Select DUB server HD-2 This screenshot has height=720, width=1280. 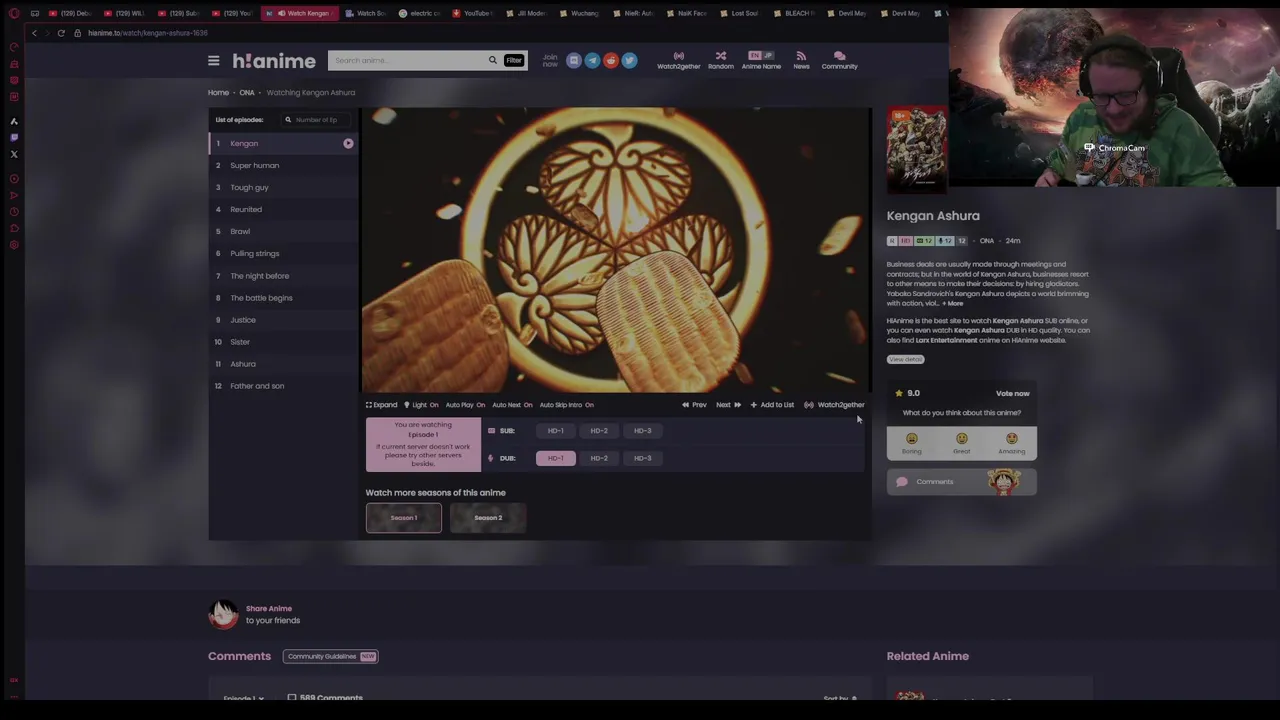coord(599,458)
